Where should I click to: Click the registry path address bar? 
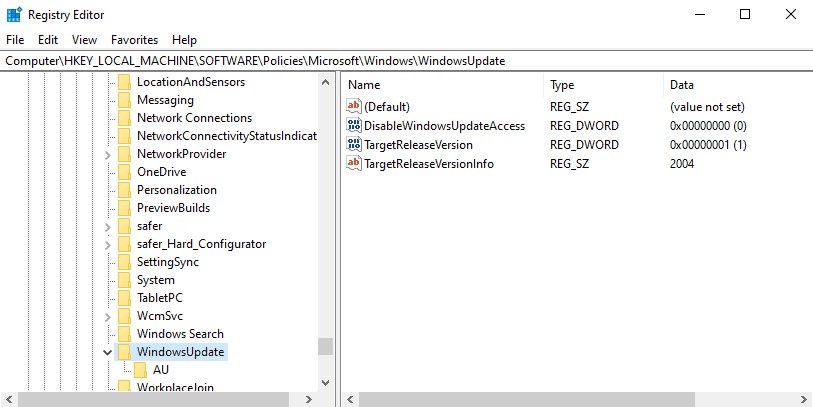pos(400,61)
